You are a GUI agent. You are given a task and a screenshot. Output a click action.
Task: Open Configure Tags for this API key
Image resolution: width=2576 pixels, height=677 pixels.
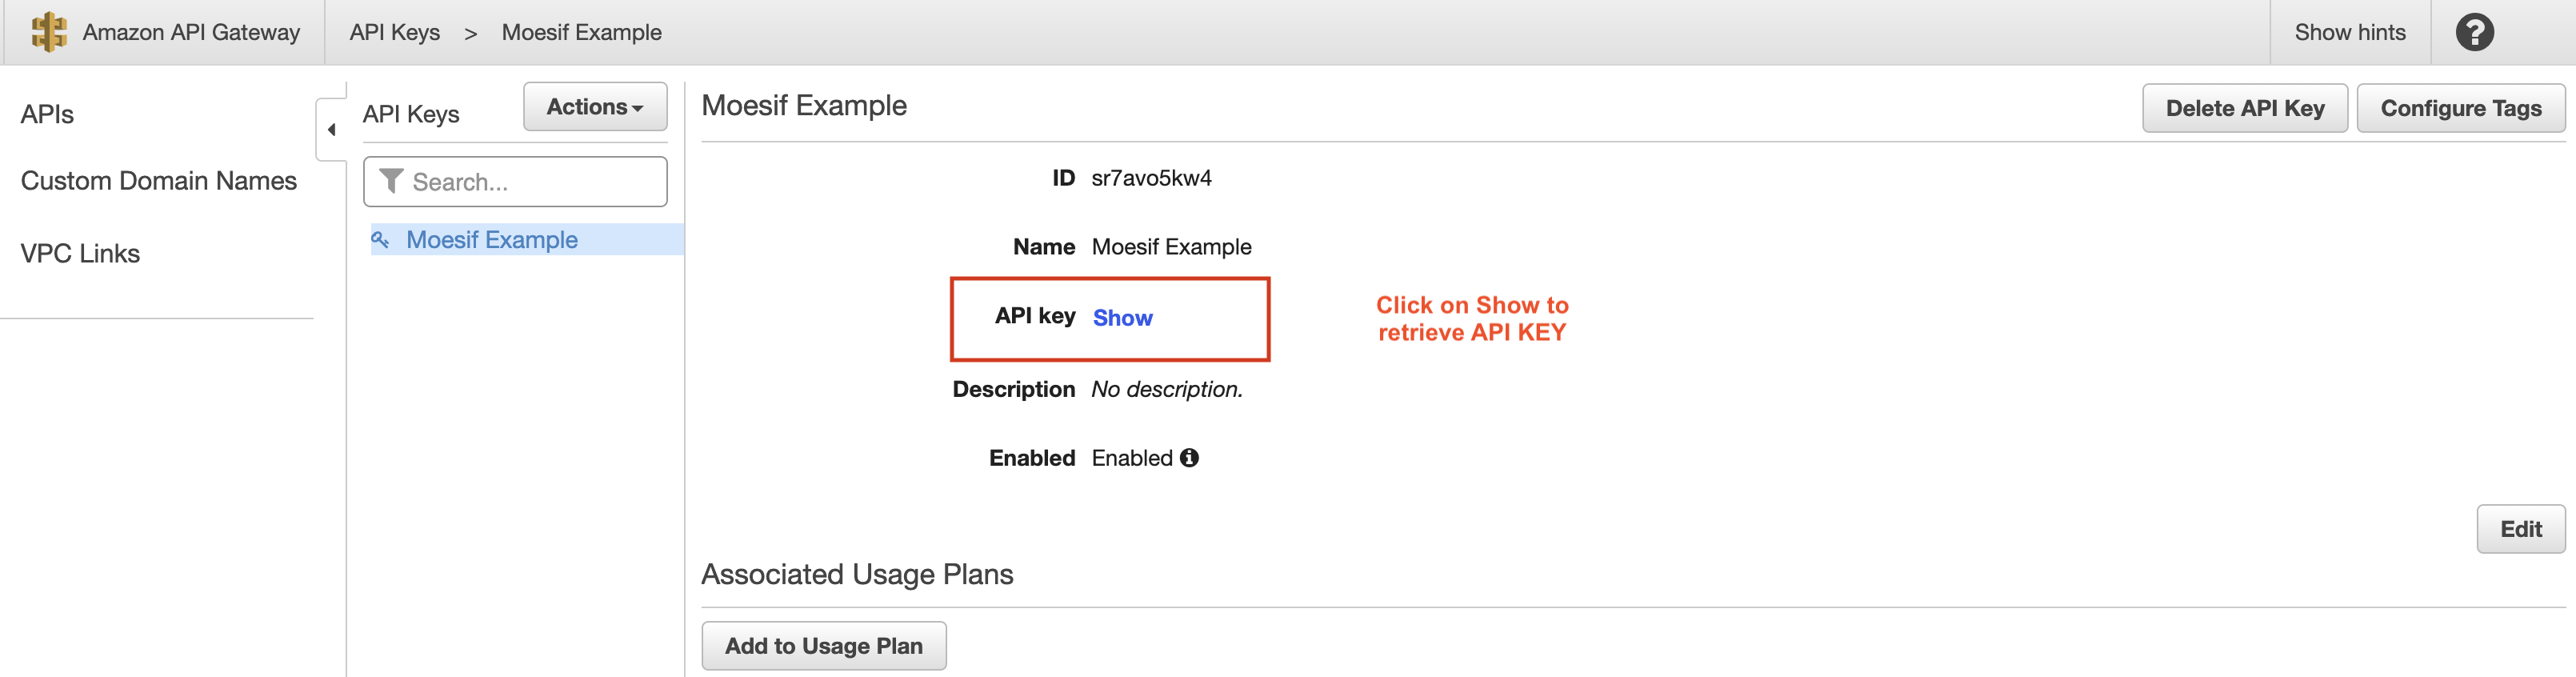pos(2461,107)
